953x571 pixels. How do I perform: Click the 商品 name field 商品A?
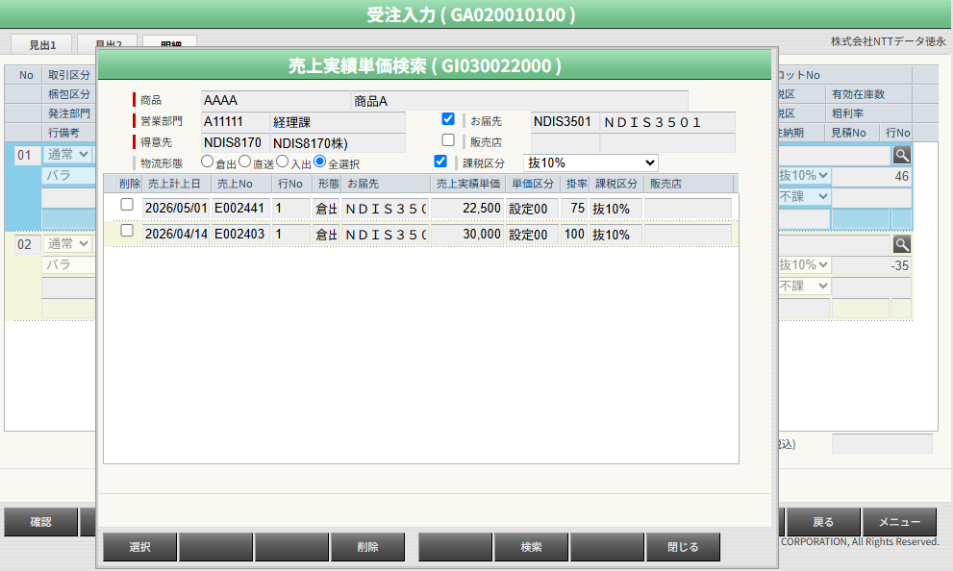click(520, 100)
